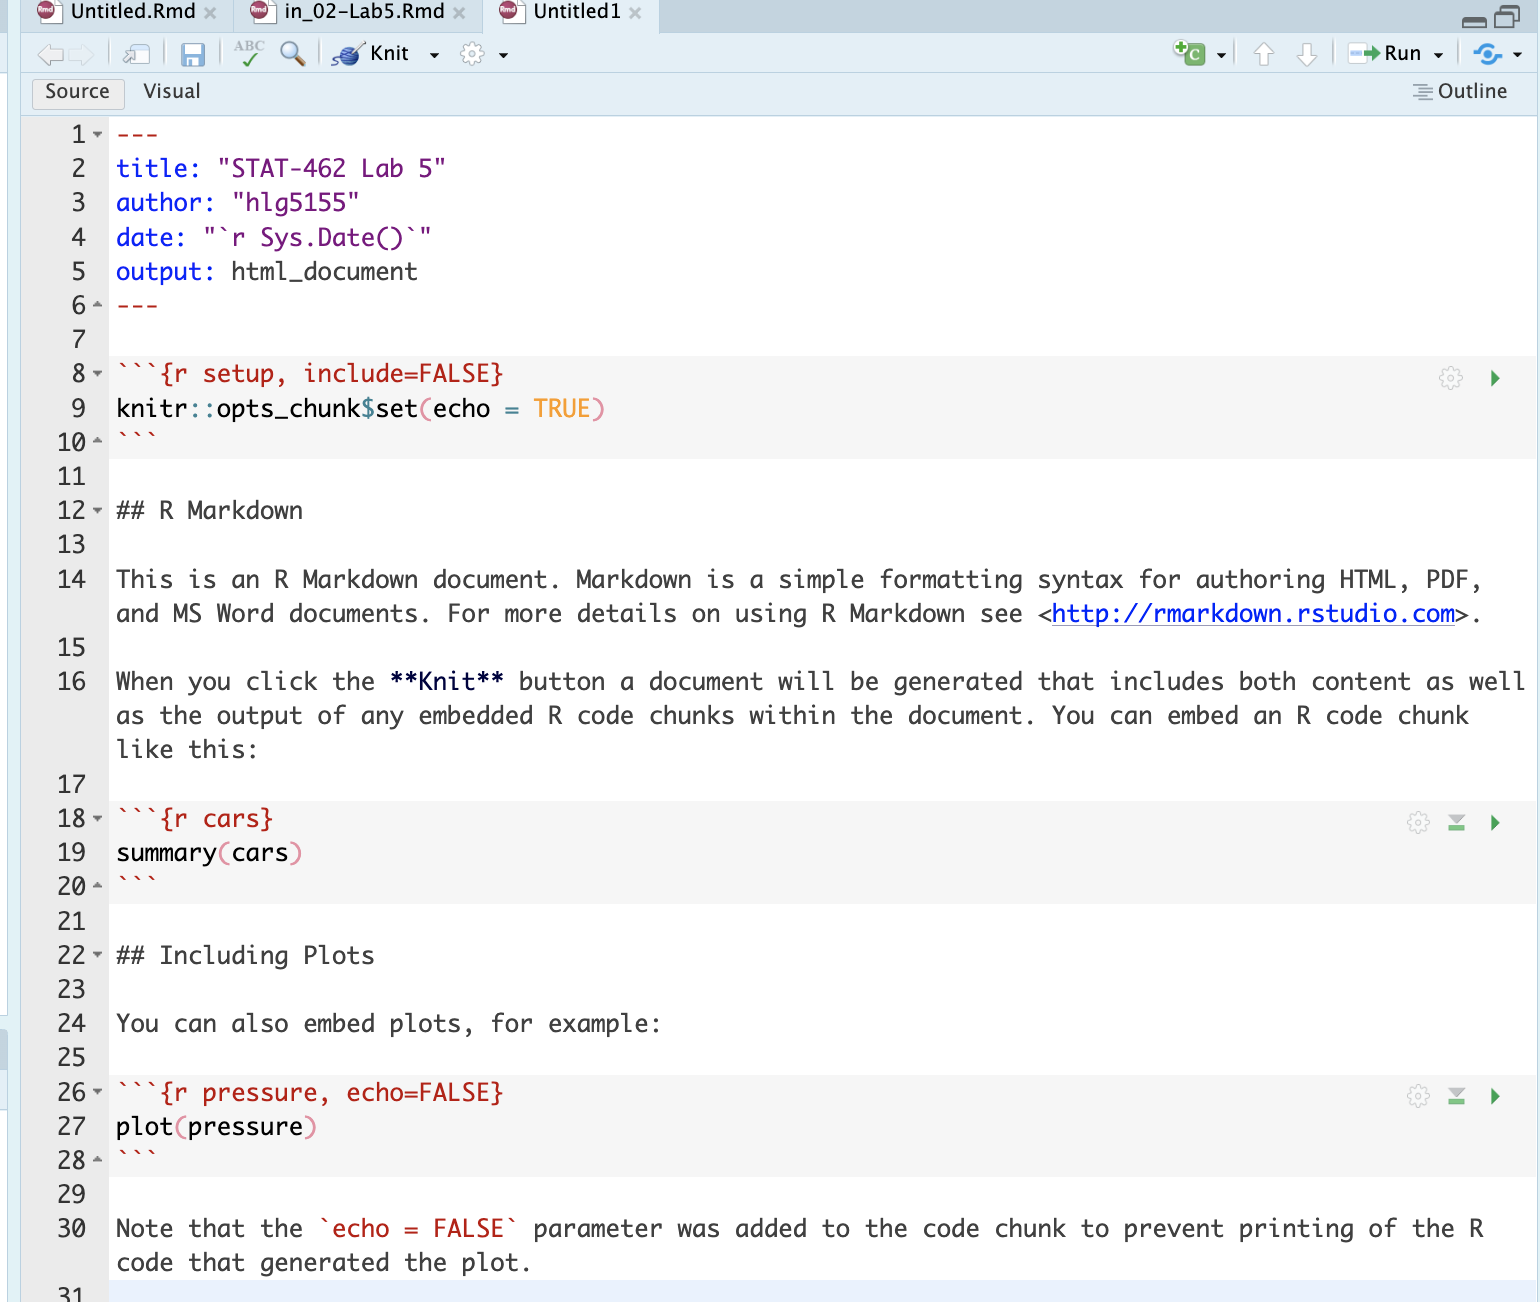
Task: Jump to previous chunk arrow
Action: click(1264, 54)
